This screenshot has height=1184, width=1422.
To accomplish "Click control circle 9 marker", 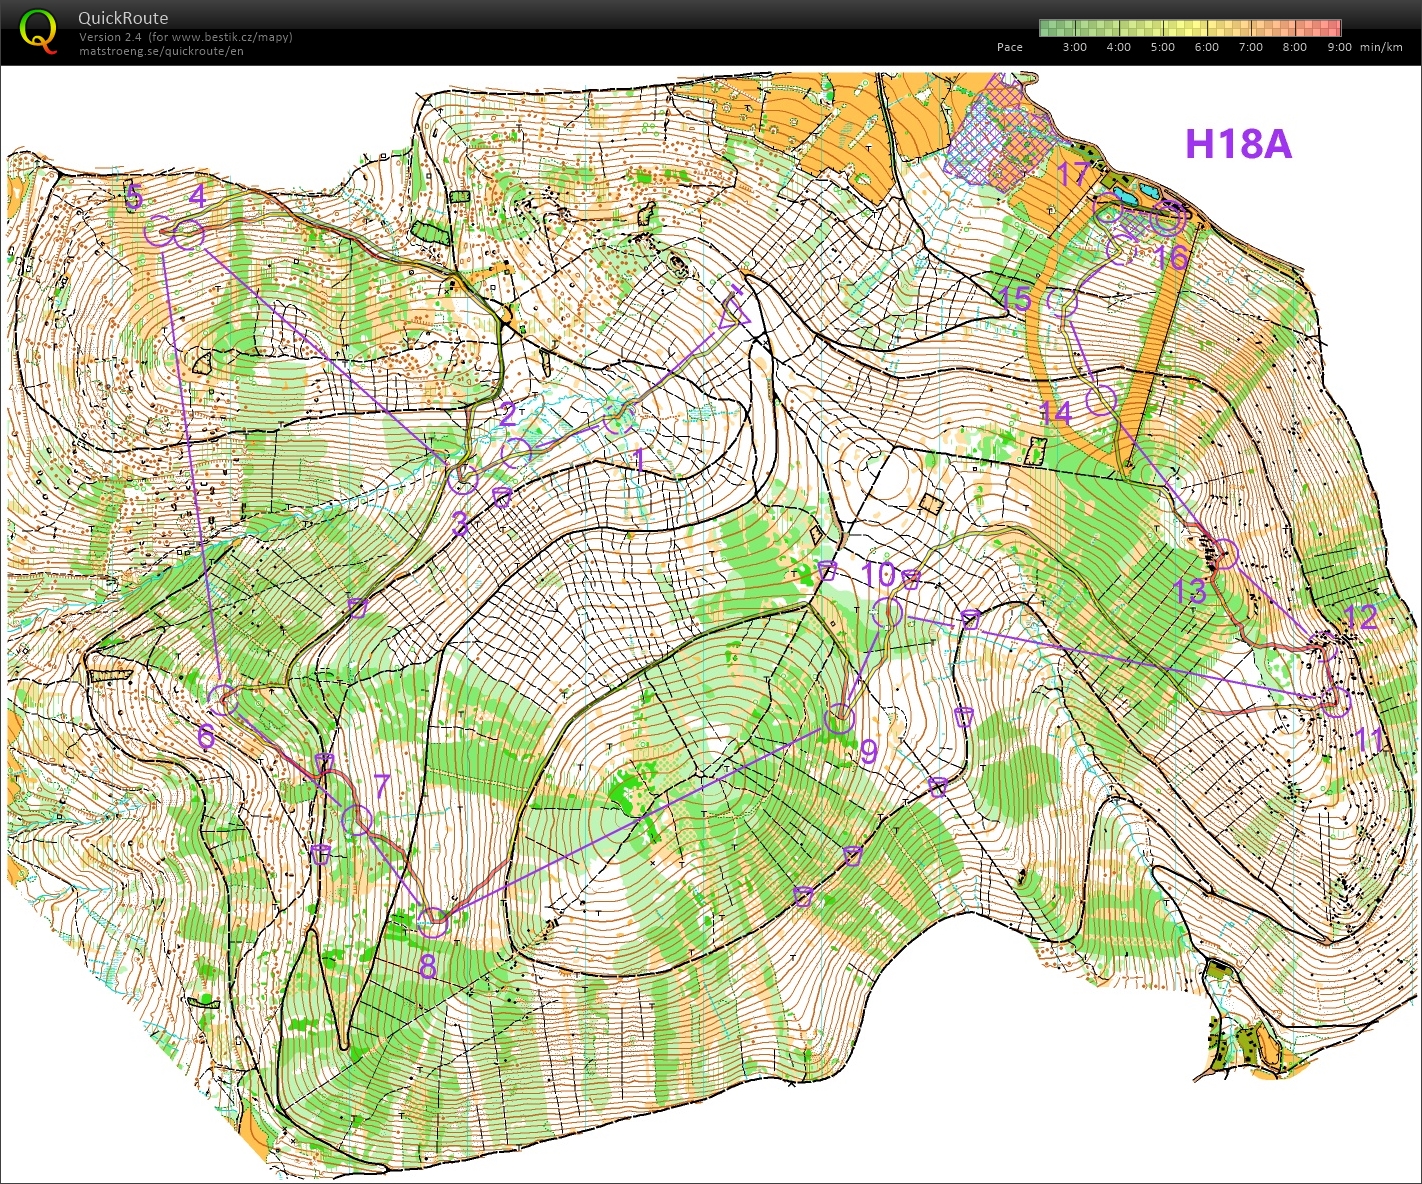I will tap(840, 717).
